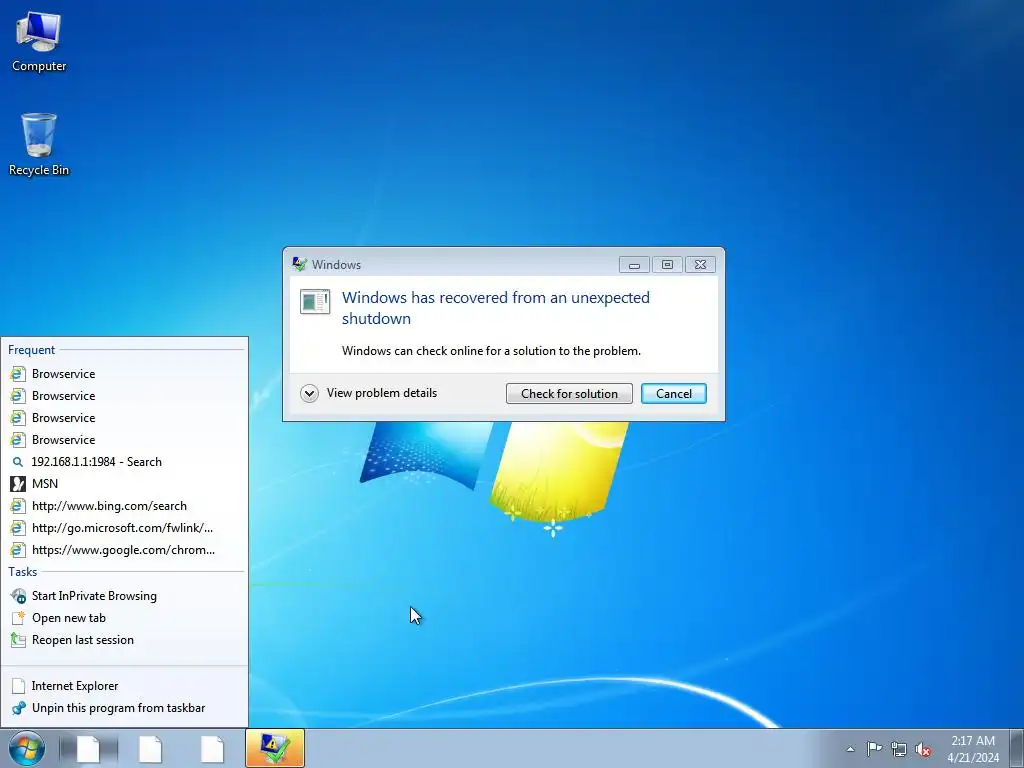Choose Open new tab task
The width and height of the screenshot is (1024, 768).
pyautogui.click(x=124, y=618)
